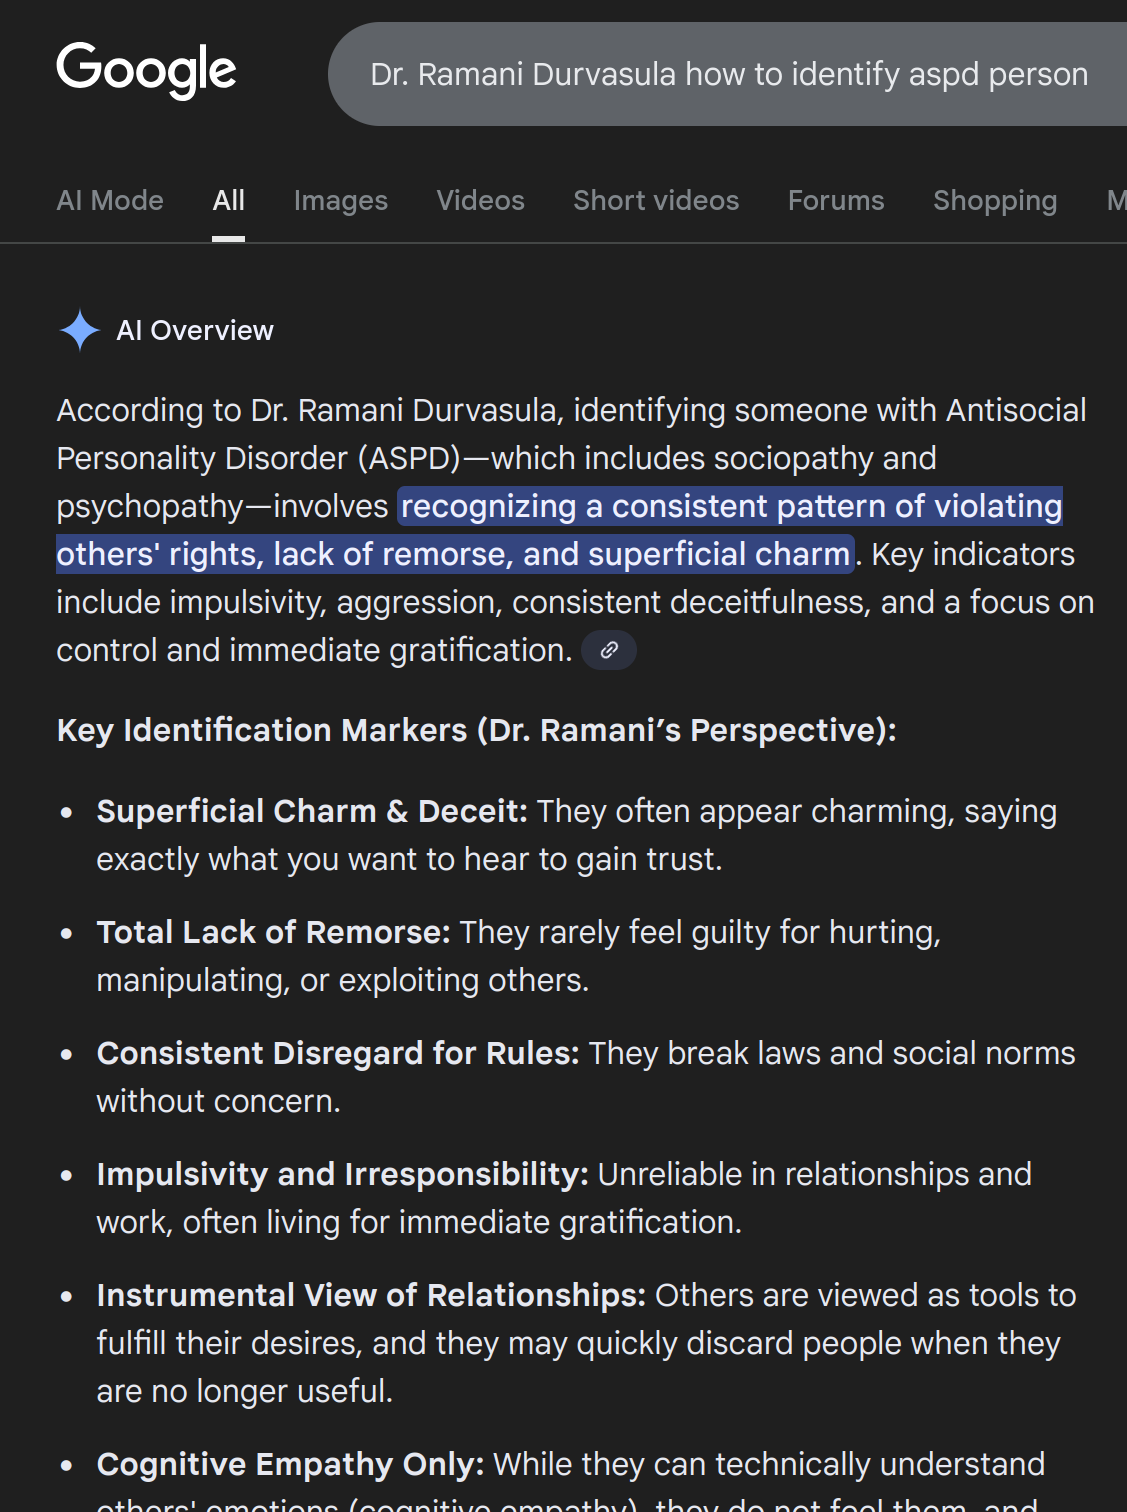
Task: Open the source link chip icon
Action: click(x=609, y=651)
